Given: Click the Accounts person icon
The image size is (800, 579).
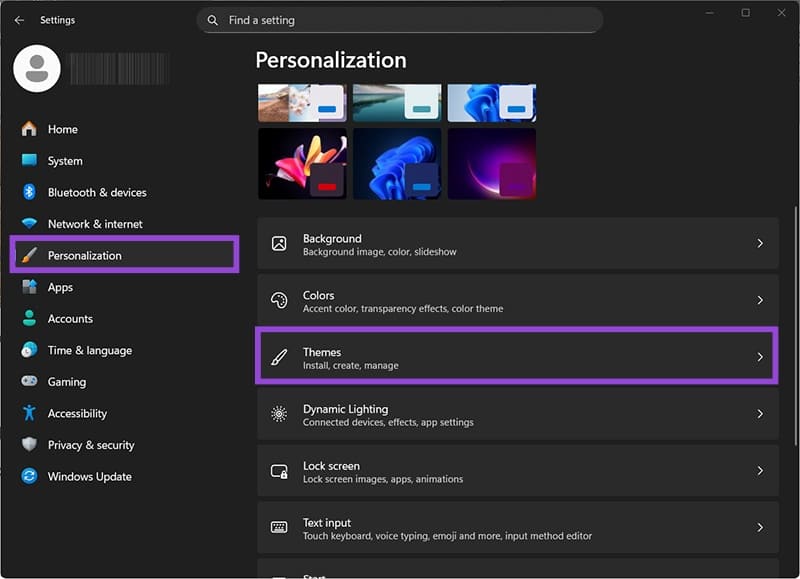Looking at the screenshot, I should (29, 318).
